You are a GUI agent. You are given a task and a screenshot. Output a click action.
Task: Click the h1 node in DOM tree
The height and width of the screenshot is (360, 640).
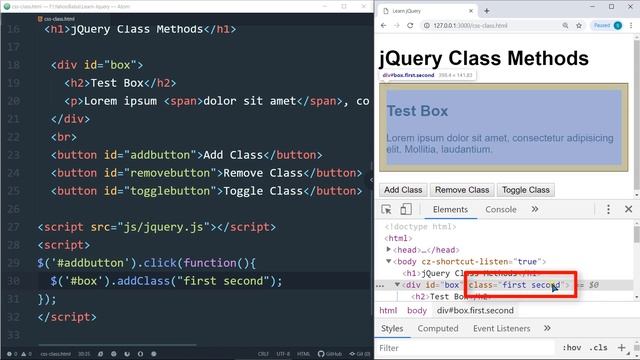coord(471,273)
